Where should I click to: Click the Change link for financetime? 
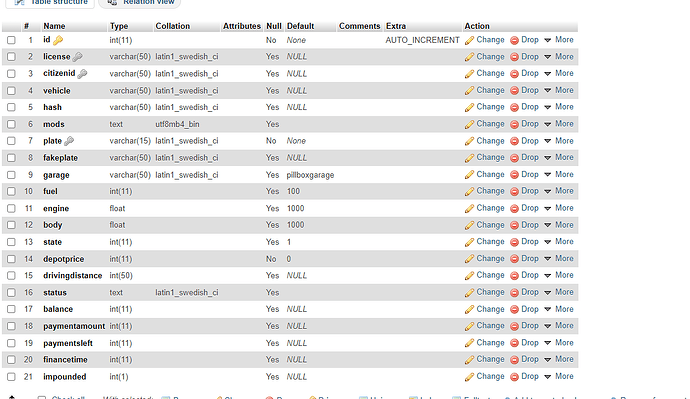pos(490,359)
